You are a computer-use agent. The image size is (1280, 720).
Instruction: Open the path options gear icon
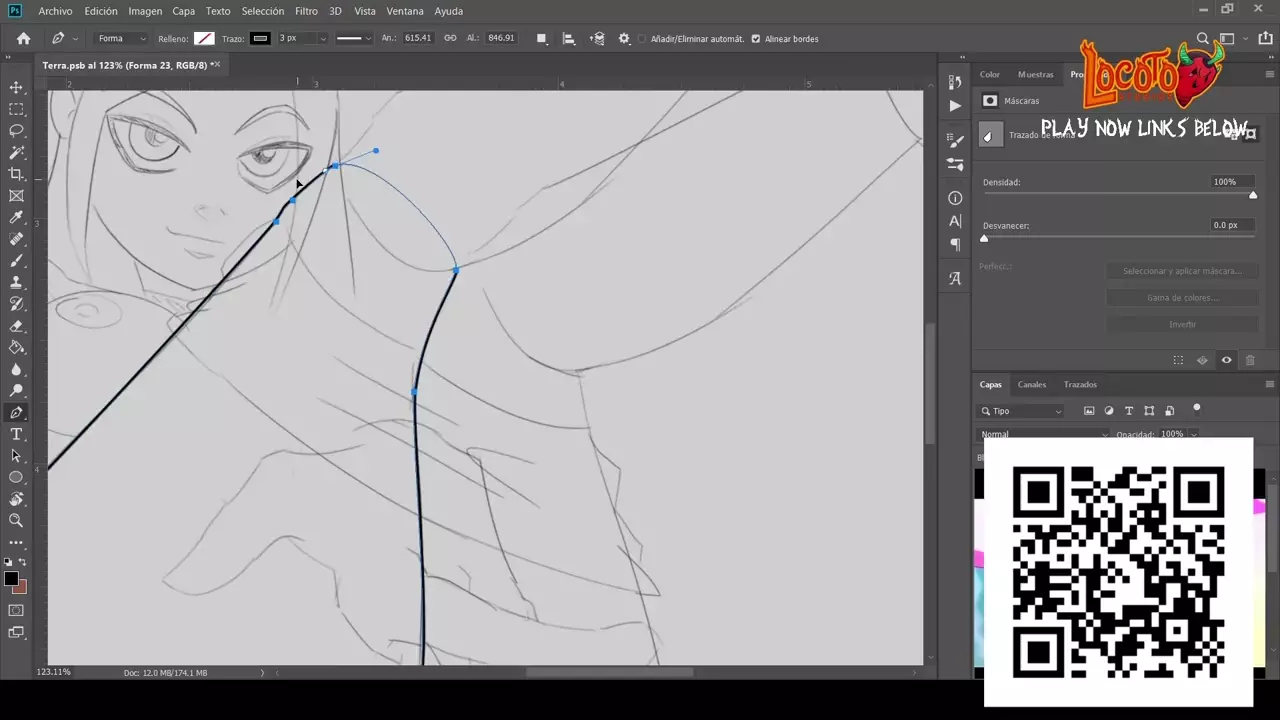click(624, 38)
